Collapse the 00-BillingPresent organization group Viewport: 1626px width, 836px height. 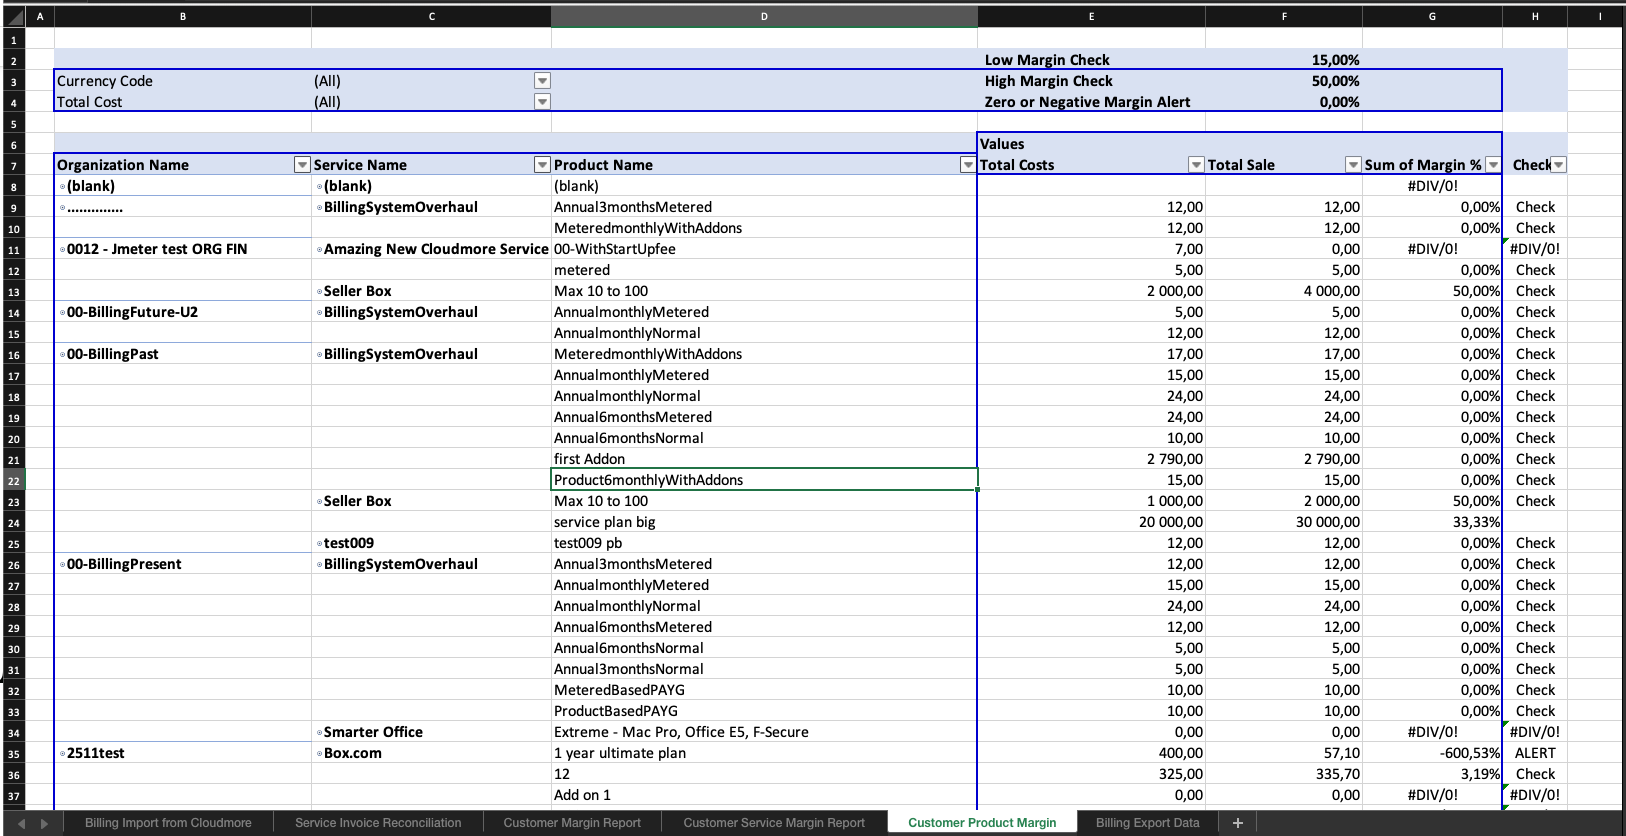(62, 565)
